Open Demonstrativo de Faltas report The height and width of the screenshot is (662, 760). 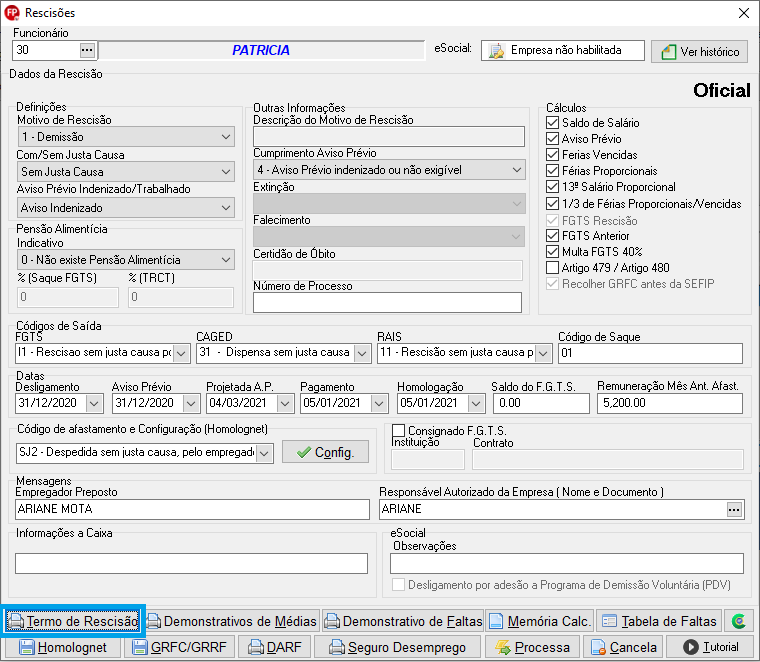pos(403,621)
